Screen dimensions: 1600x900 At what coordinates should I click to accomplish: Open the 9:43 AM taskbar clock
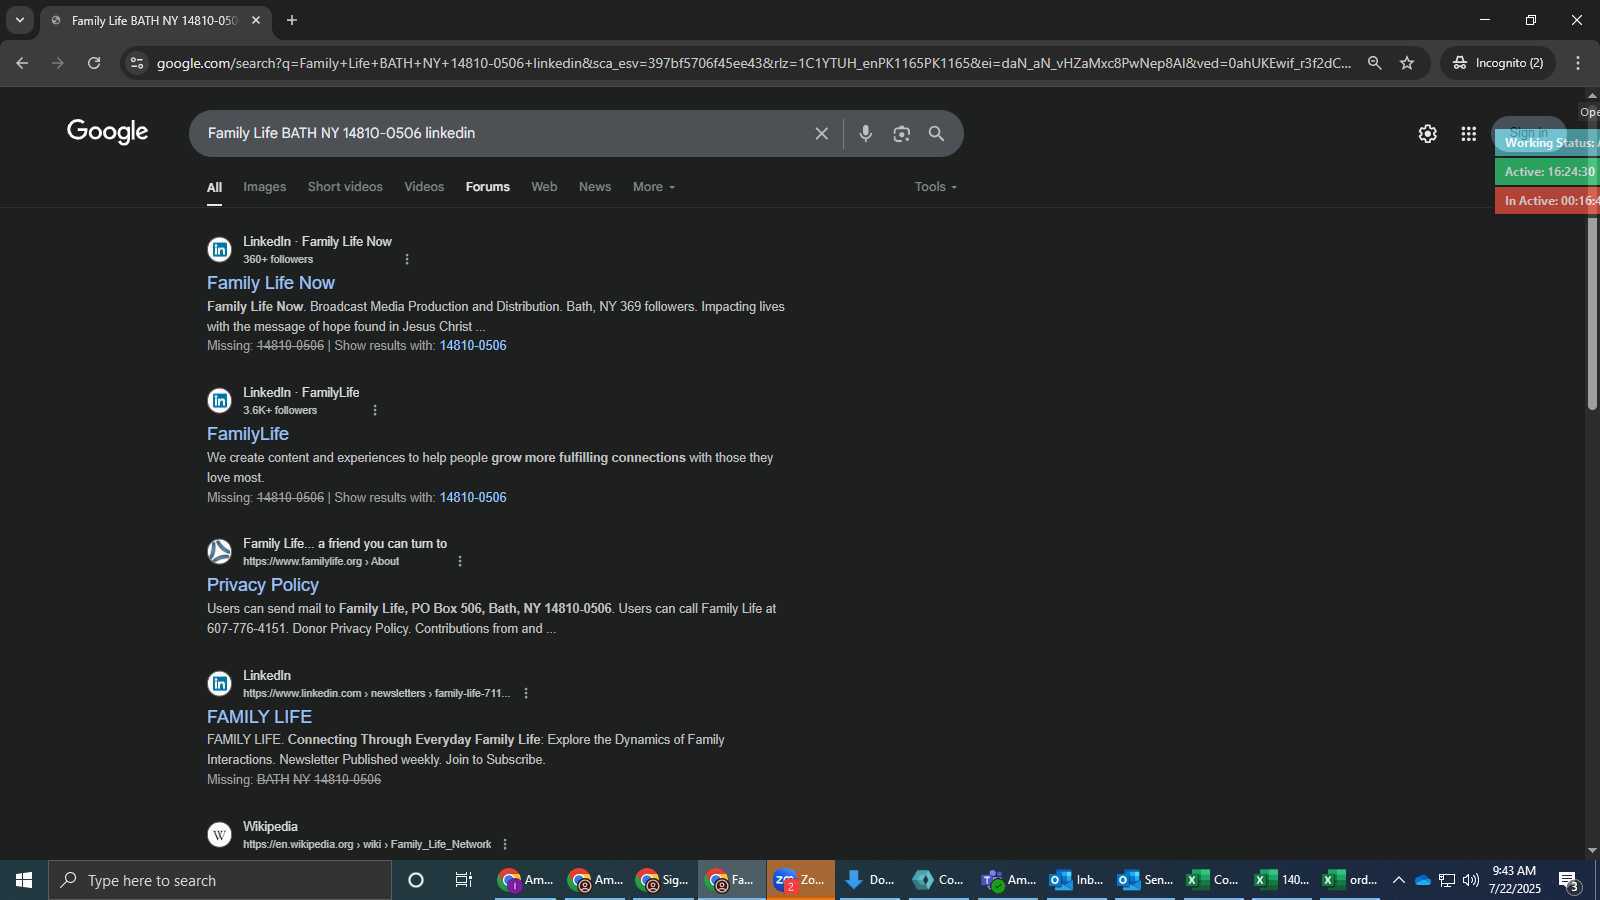pyautogui.click(x=1514, y=880)
